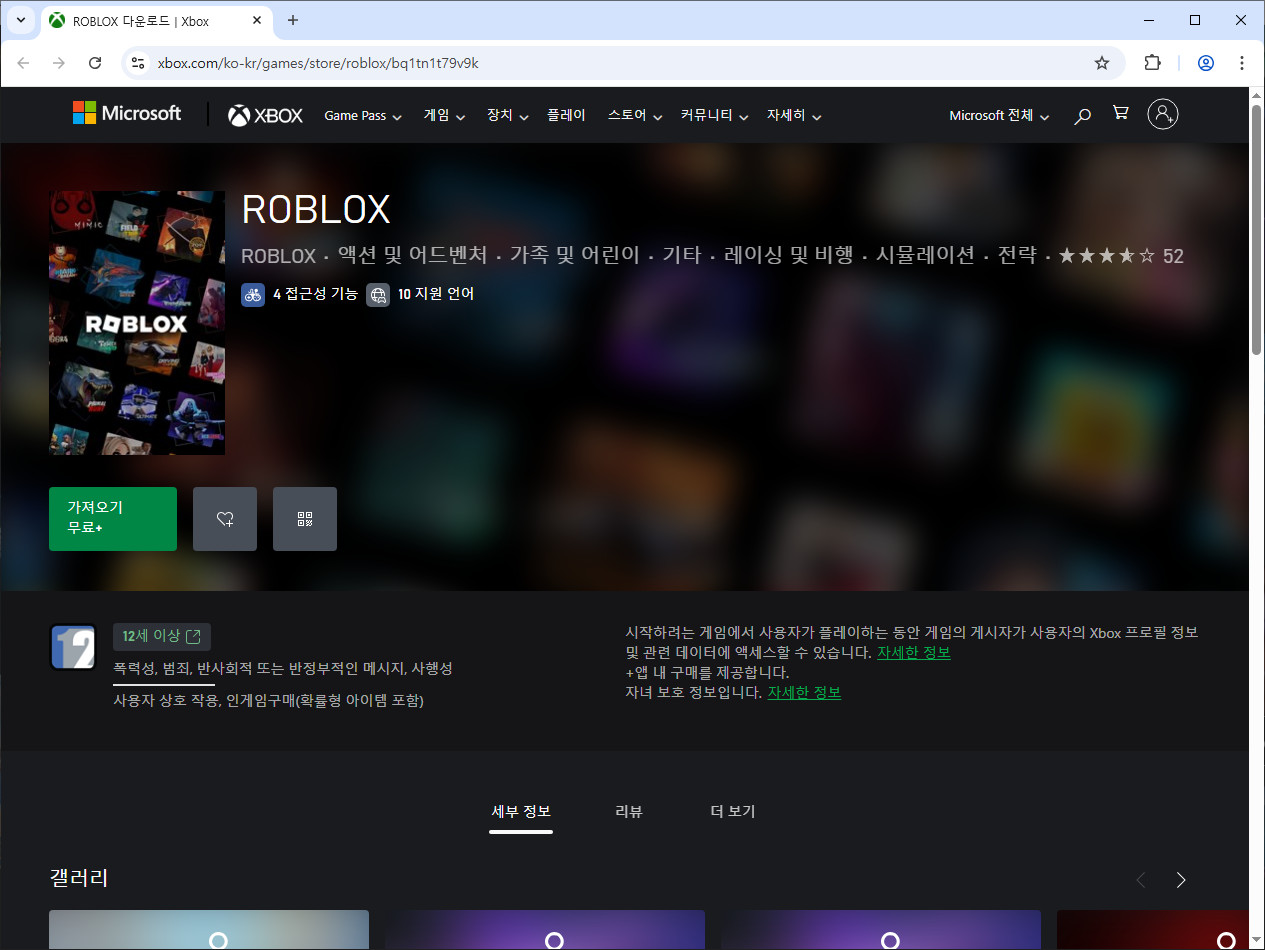This screenshot has height=950, width=1265.
Task: Open Chrome profile avatar icon
Action: click(x=1206, y=63)
